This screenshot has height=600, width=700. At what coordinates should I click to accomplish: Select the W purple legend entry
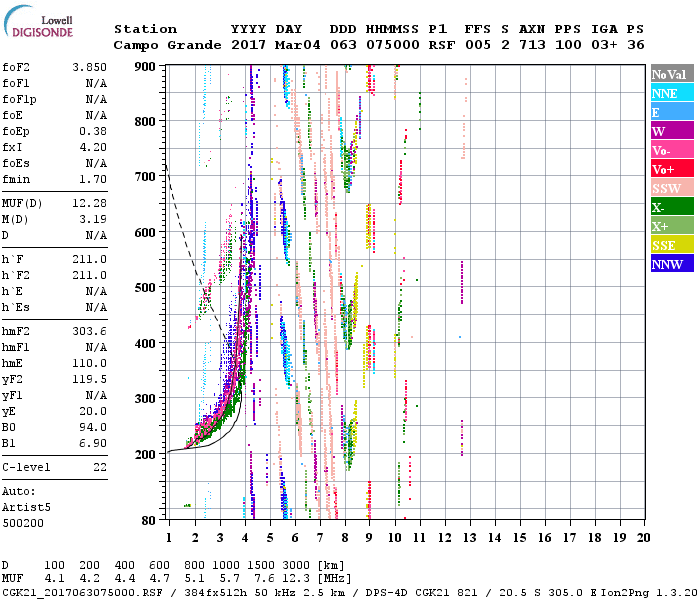(x=670, y=131)
